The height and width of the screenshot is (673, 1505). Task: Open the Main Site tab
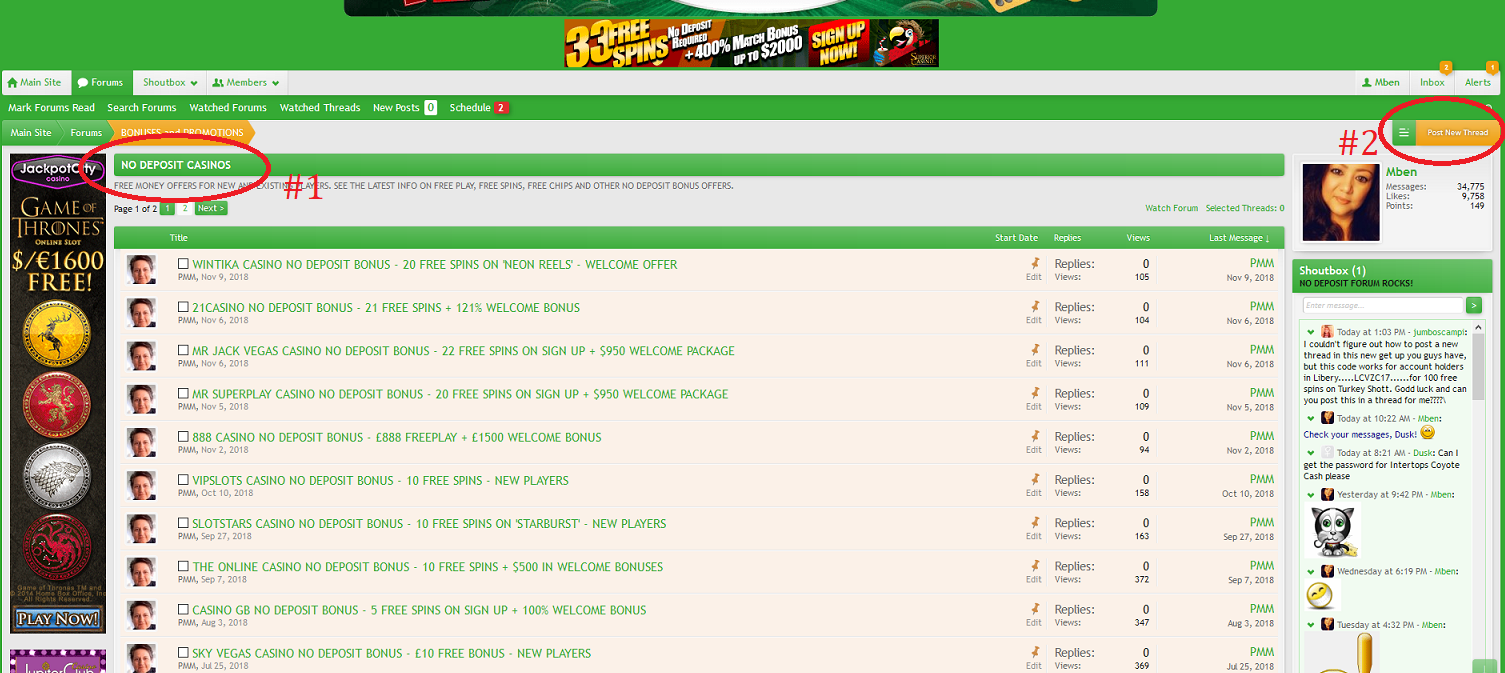(35, 83)
